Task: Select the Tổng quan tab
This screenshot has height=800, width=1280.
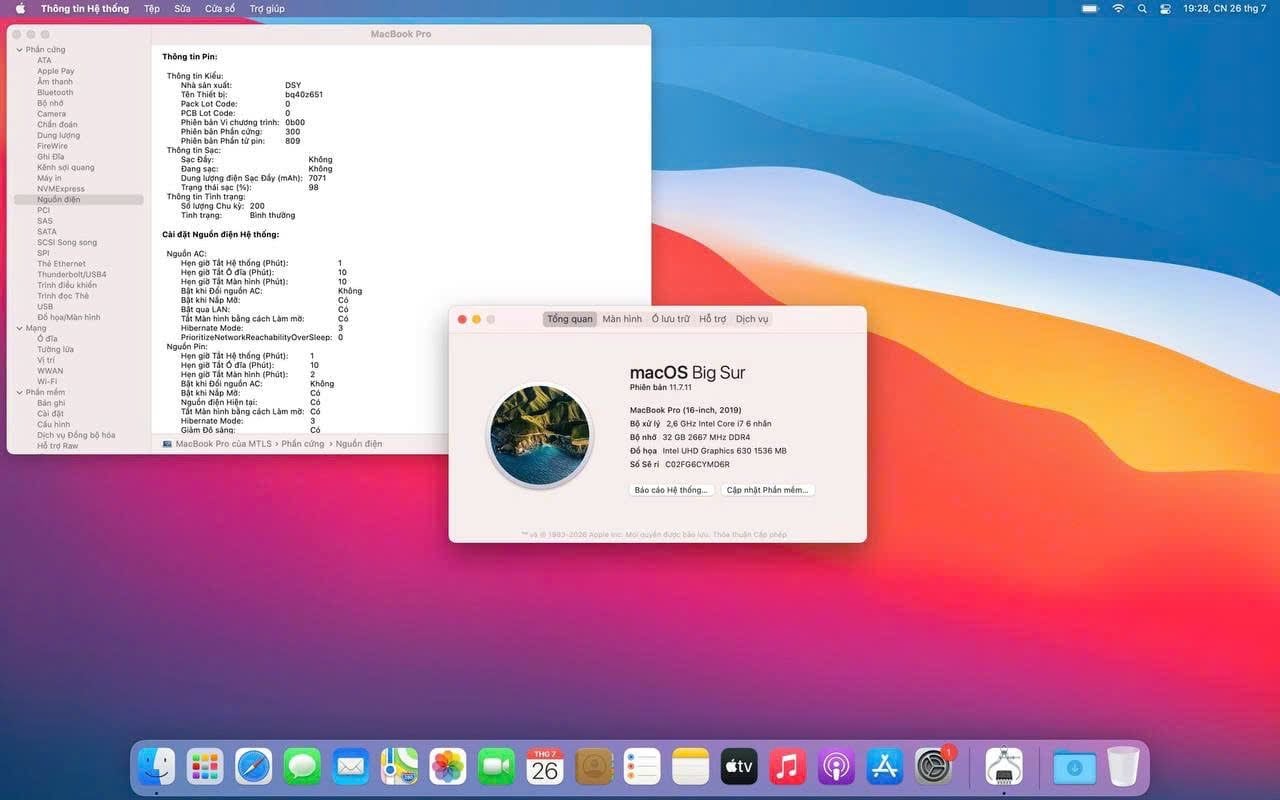Action: click(570, 319)
